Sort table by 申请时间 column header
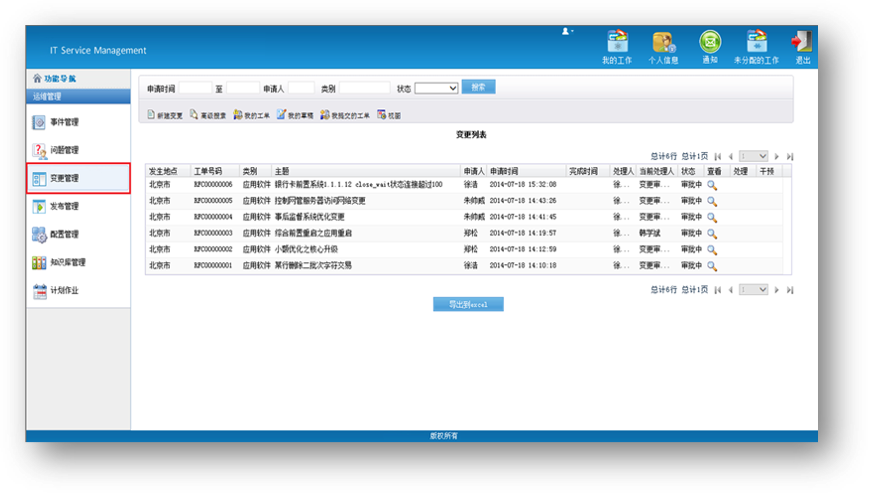 526,171
